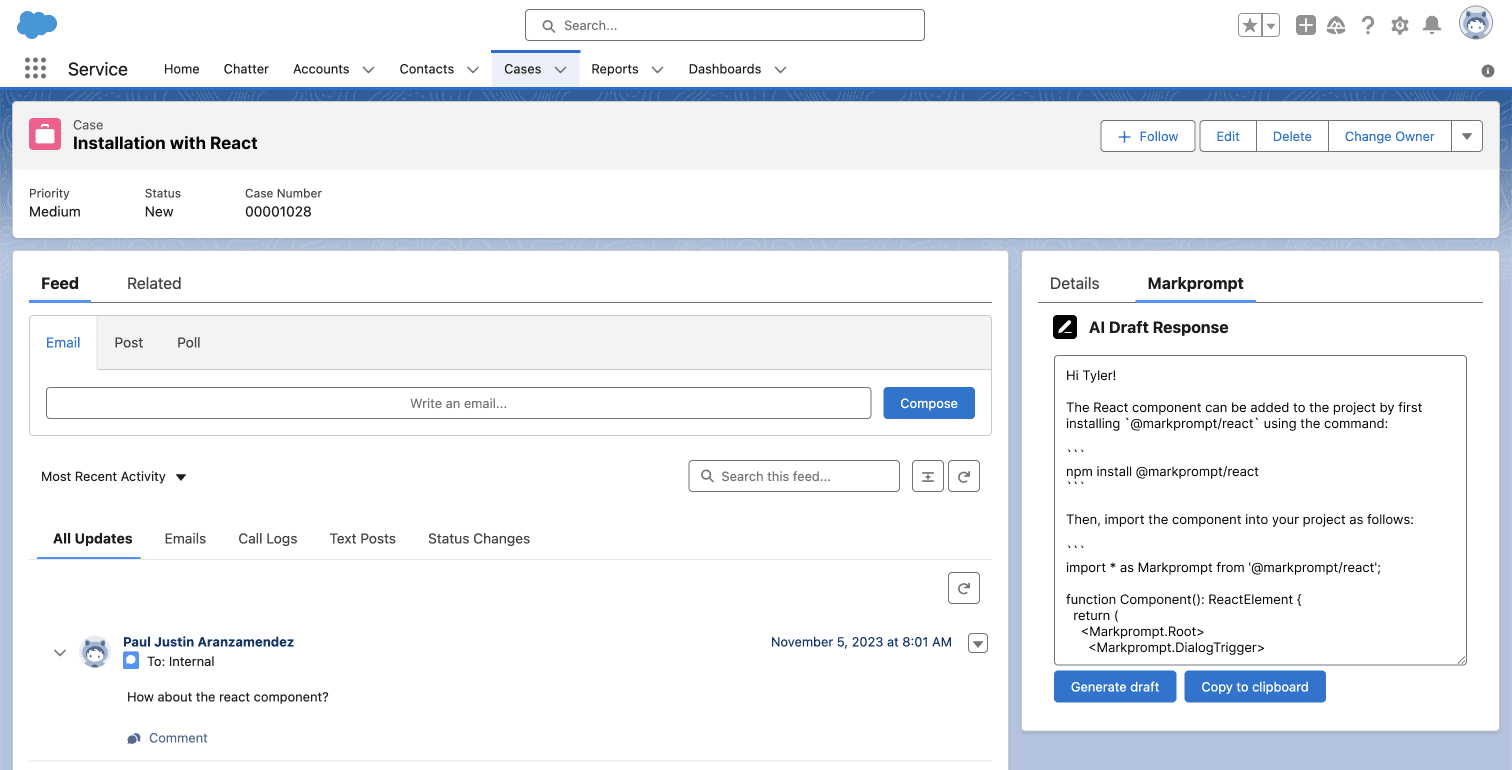Open Global Actions plus icon
The image size is (1512, 770).
pos(1305,26)
